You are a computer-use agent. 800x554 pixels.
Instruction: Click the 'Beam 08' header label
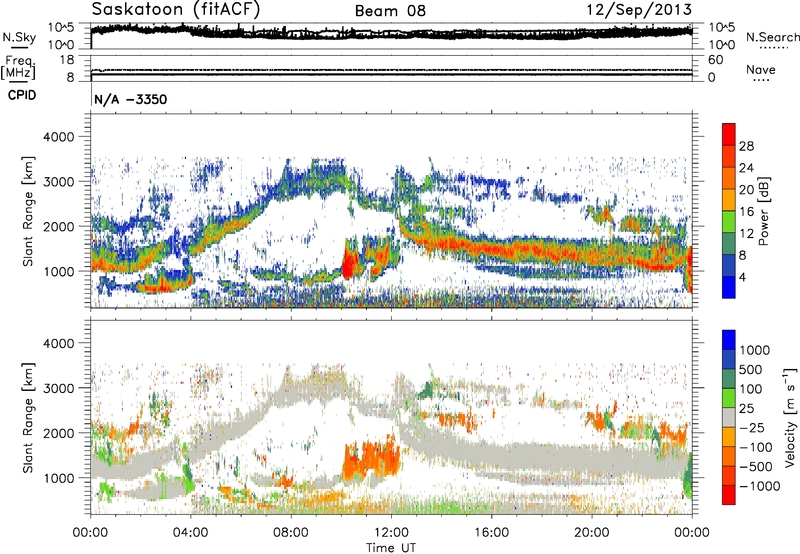[390, 11]
